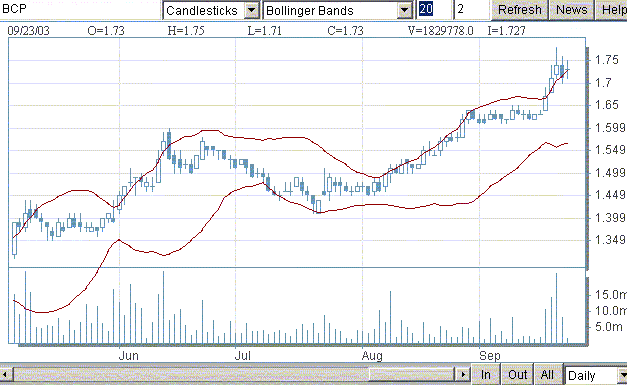Screen dimensions: 627x385
Task: Click the H=1.75 high value
Action: [x=186, y=31]
